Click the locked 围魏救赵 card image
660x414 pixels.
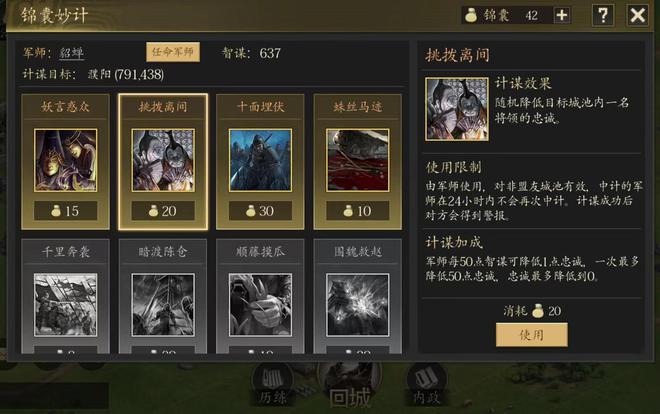coord(357,305)
